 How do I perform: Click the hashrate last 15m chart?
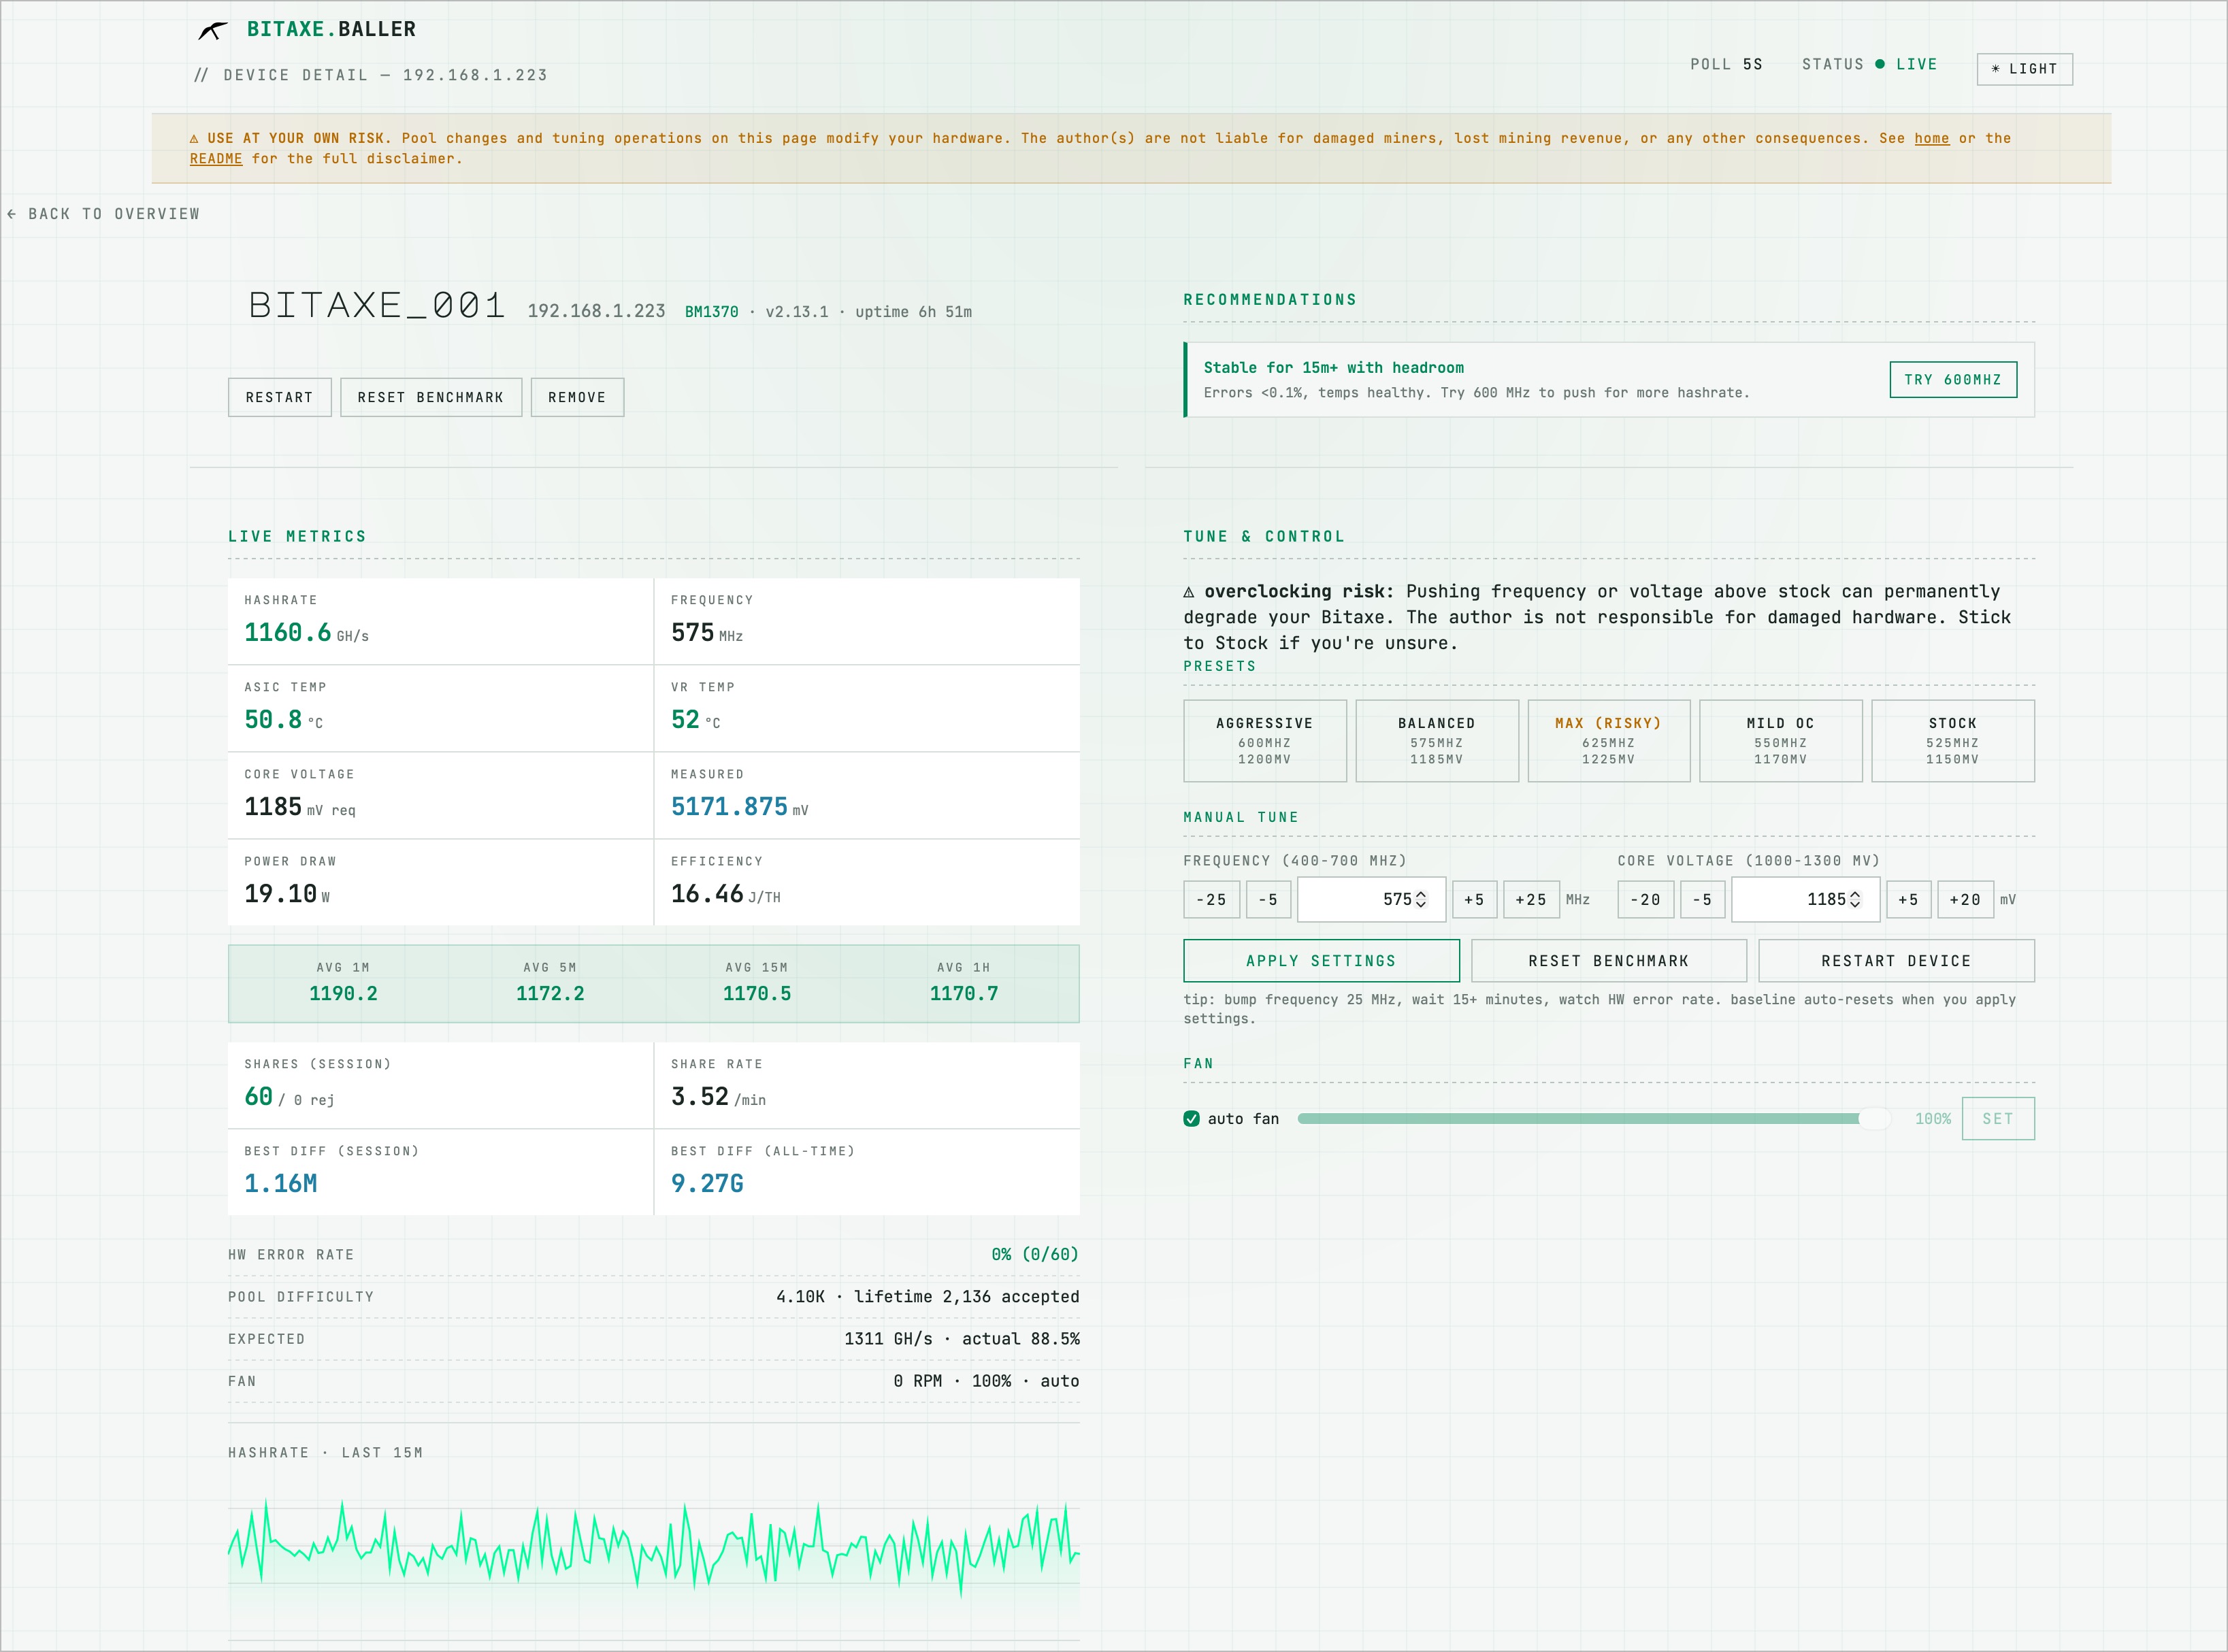pos(653,1560)
